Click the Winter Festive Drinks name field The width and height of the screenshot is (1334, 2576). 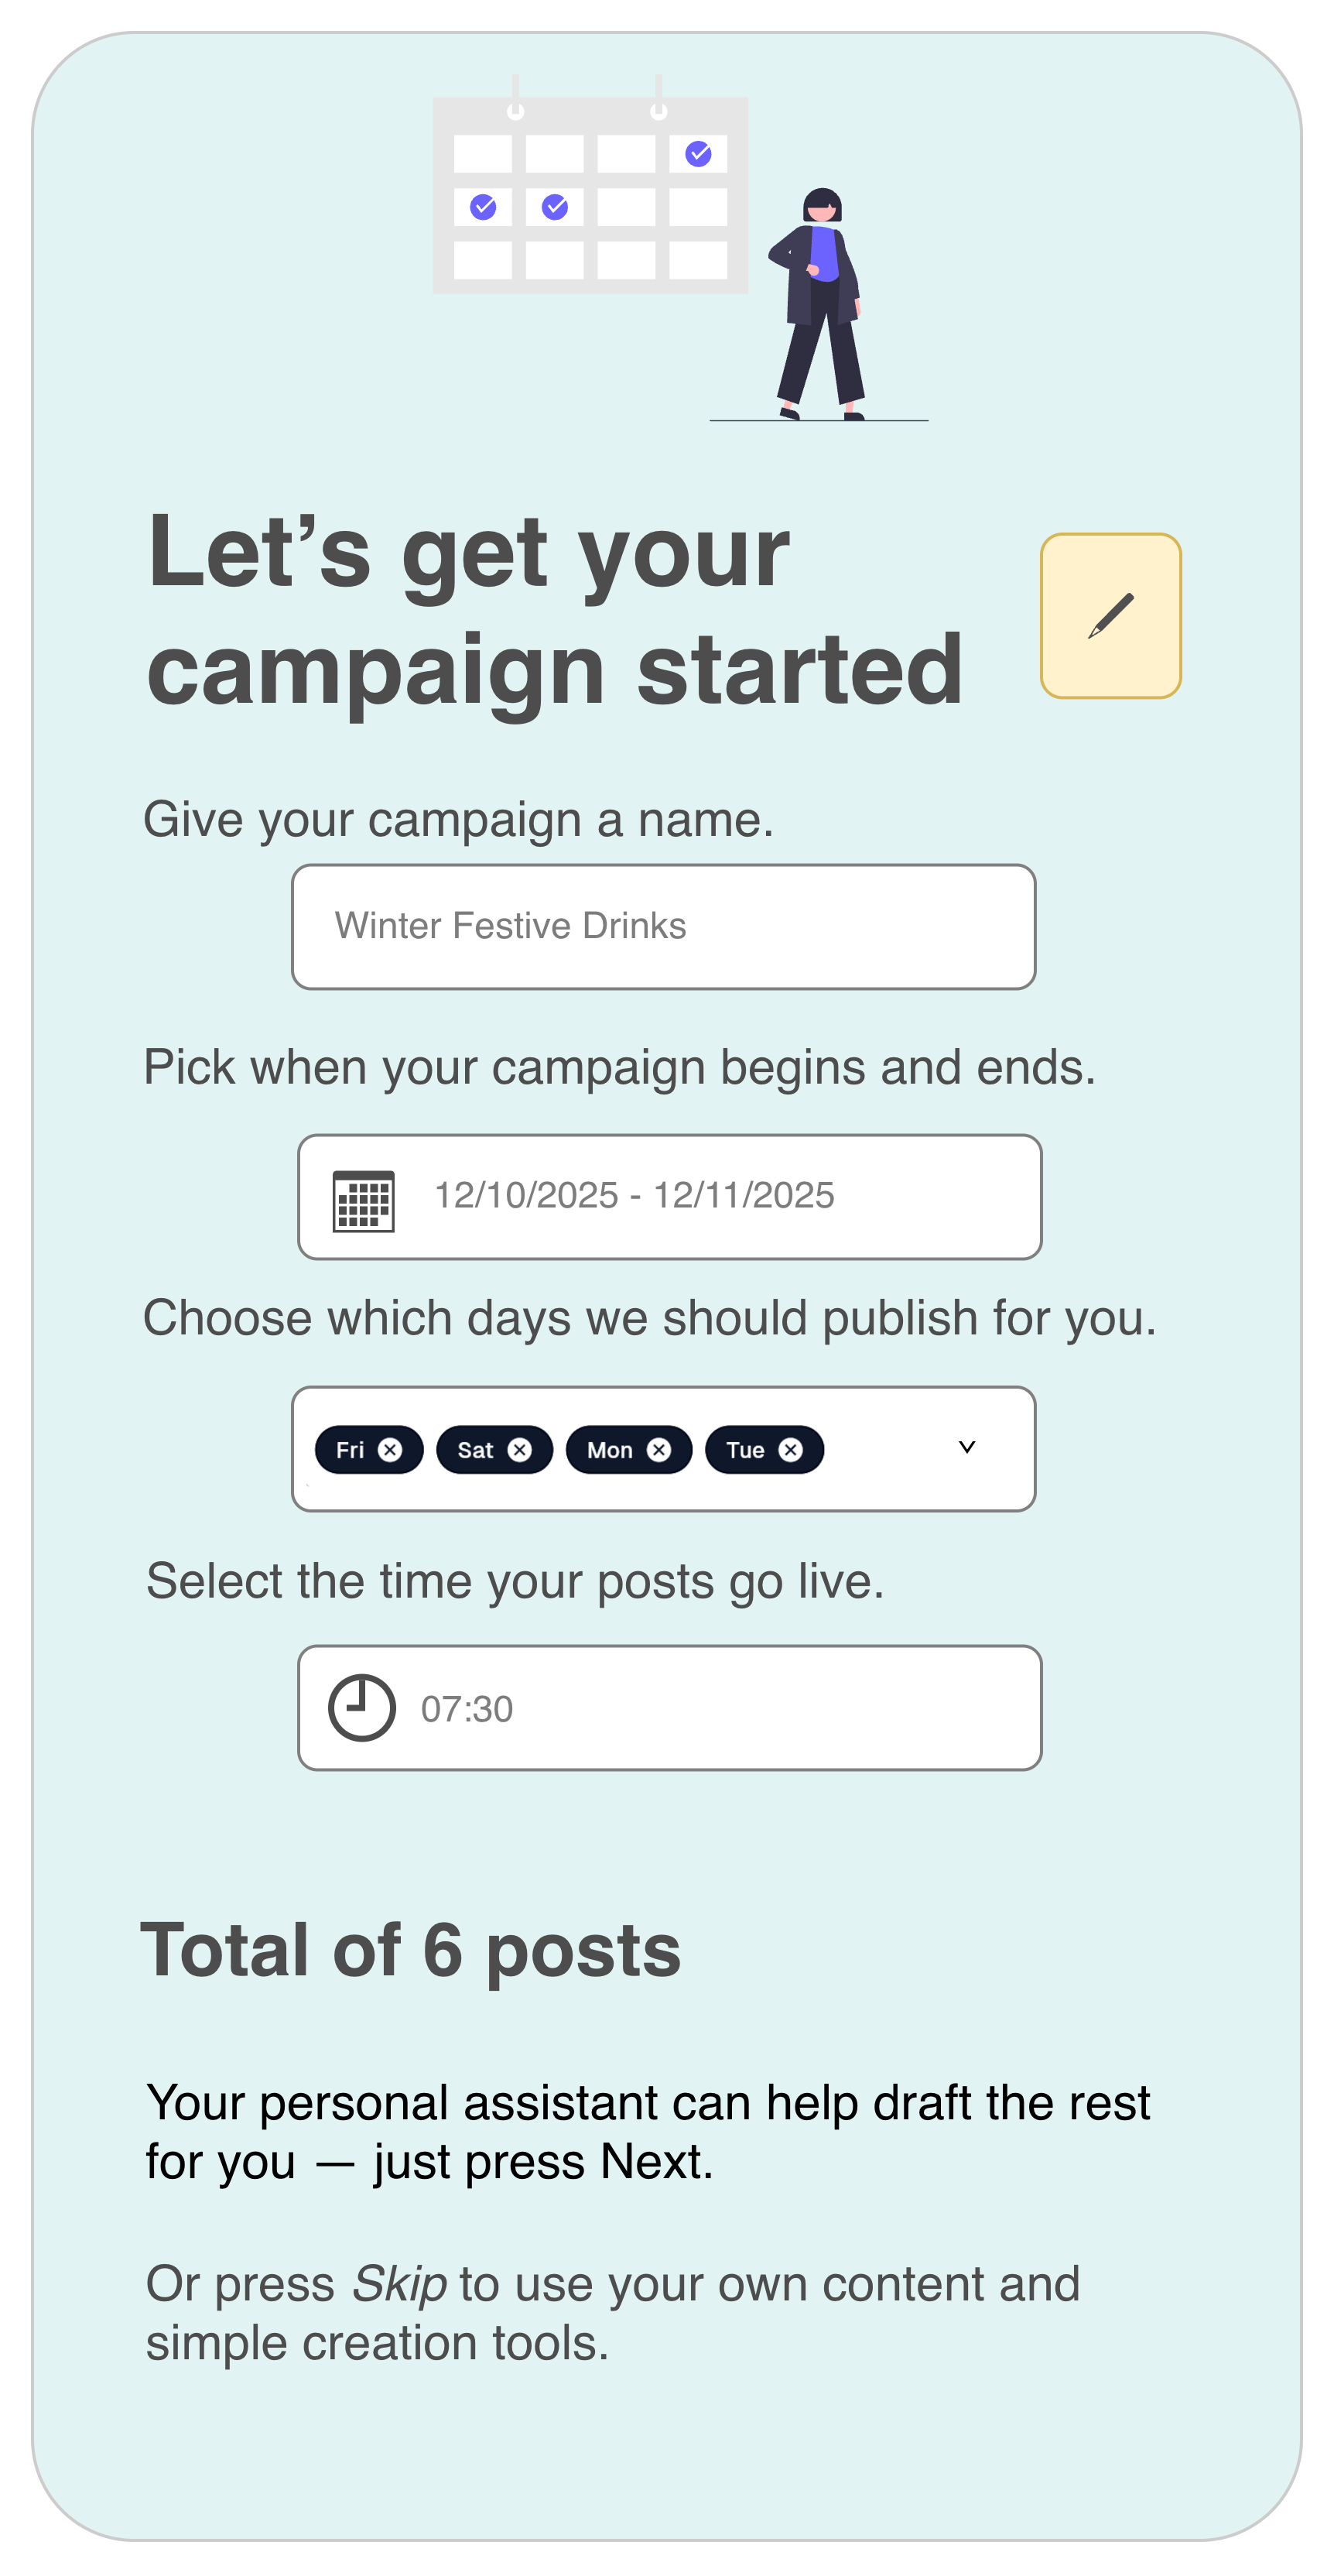click(x=664, y=925)
